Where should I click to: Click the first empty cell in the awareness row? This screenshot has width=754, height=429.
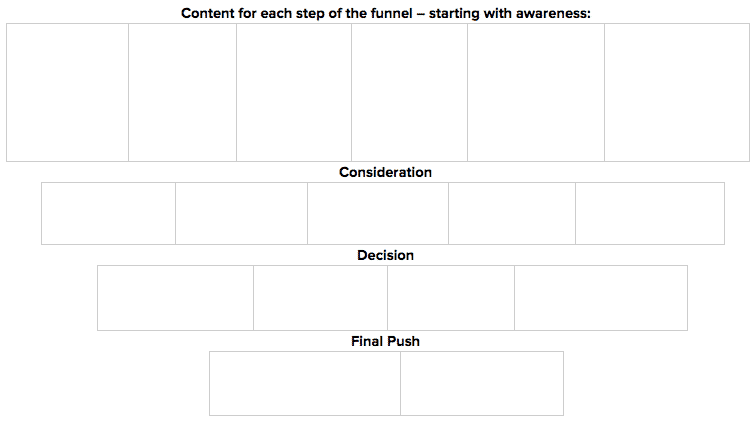tap(67, 92)
